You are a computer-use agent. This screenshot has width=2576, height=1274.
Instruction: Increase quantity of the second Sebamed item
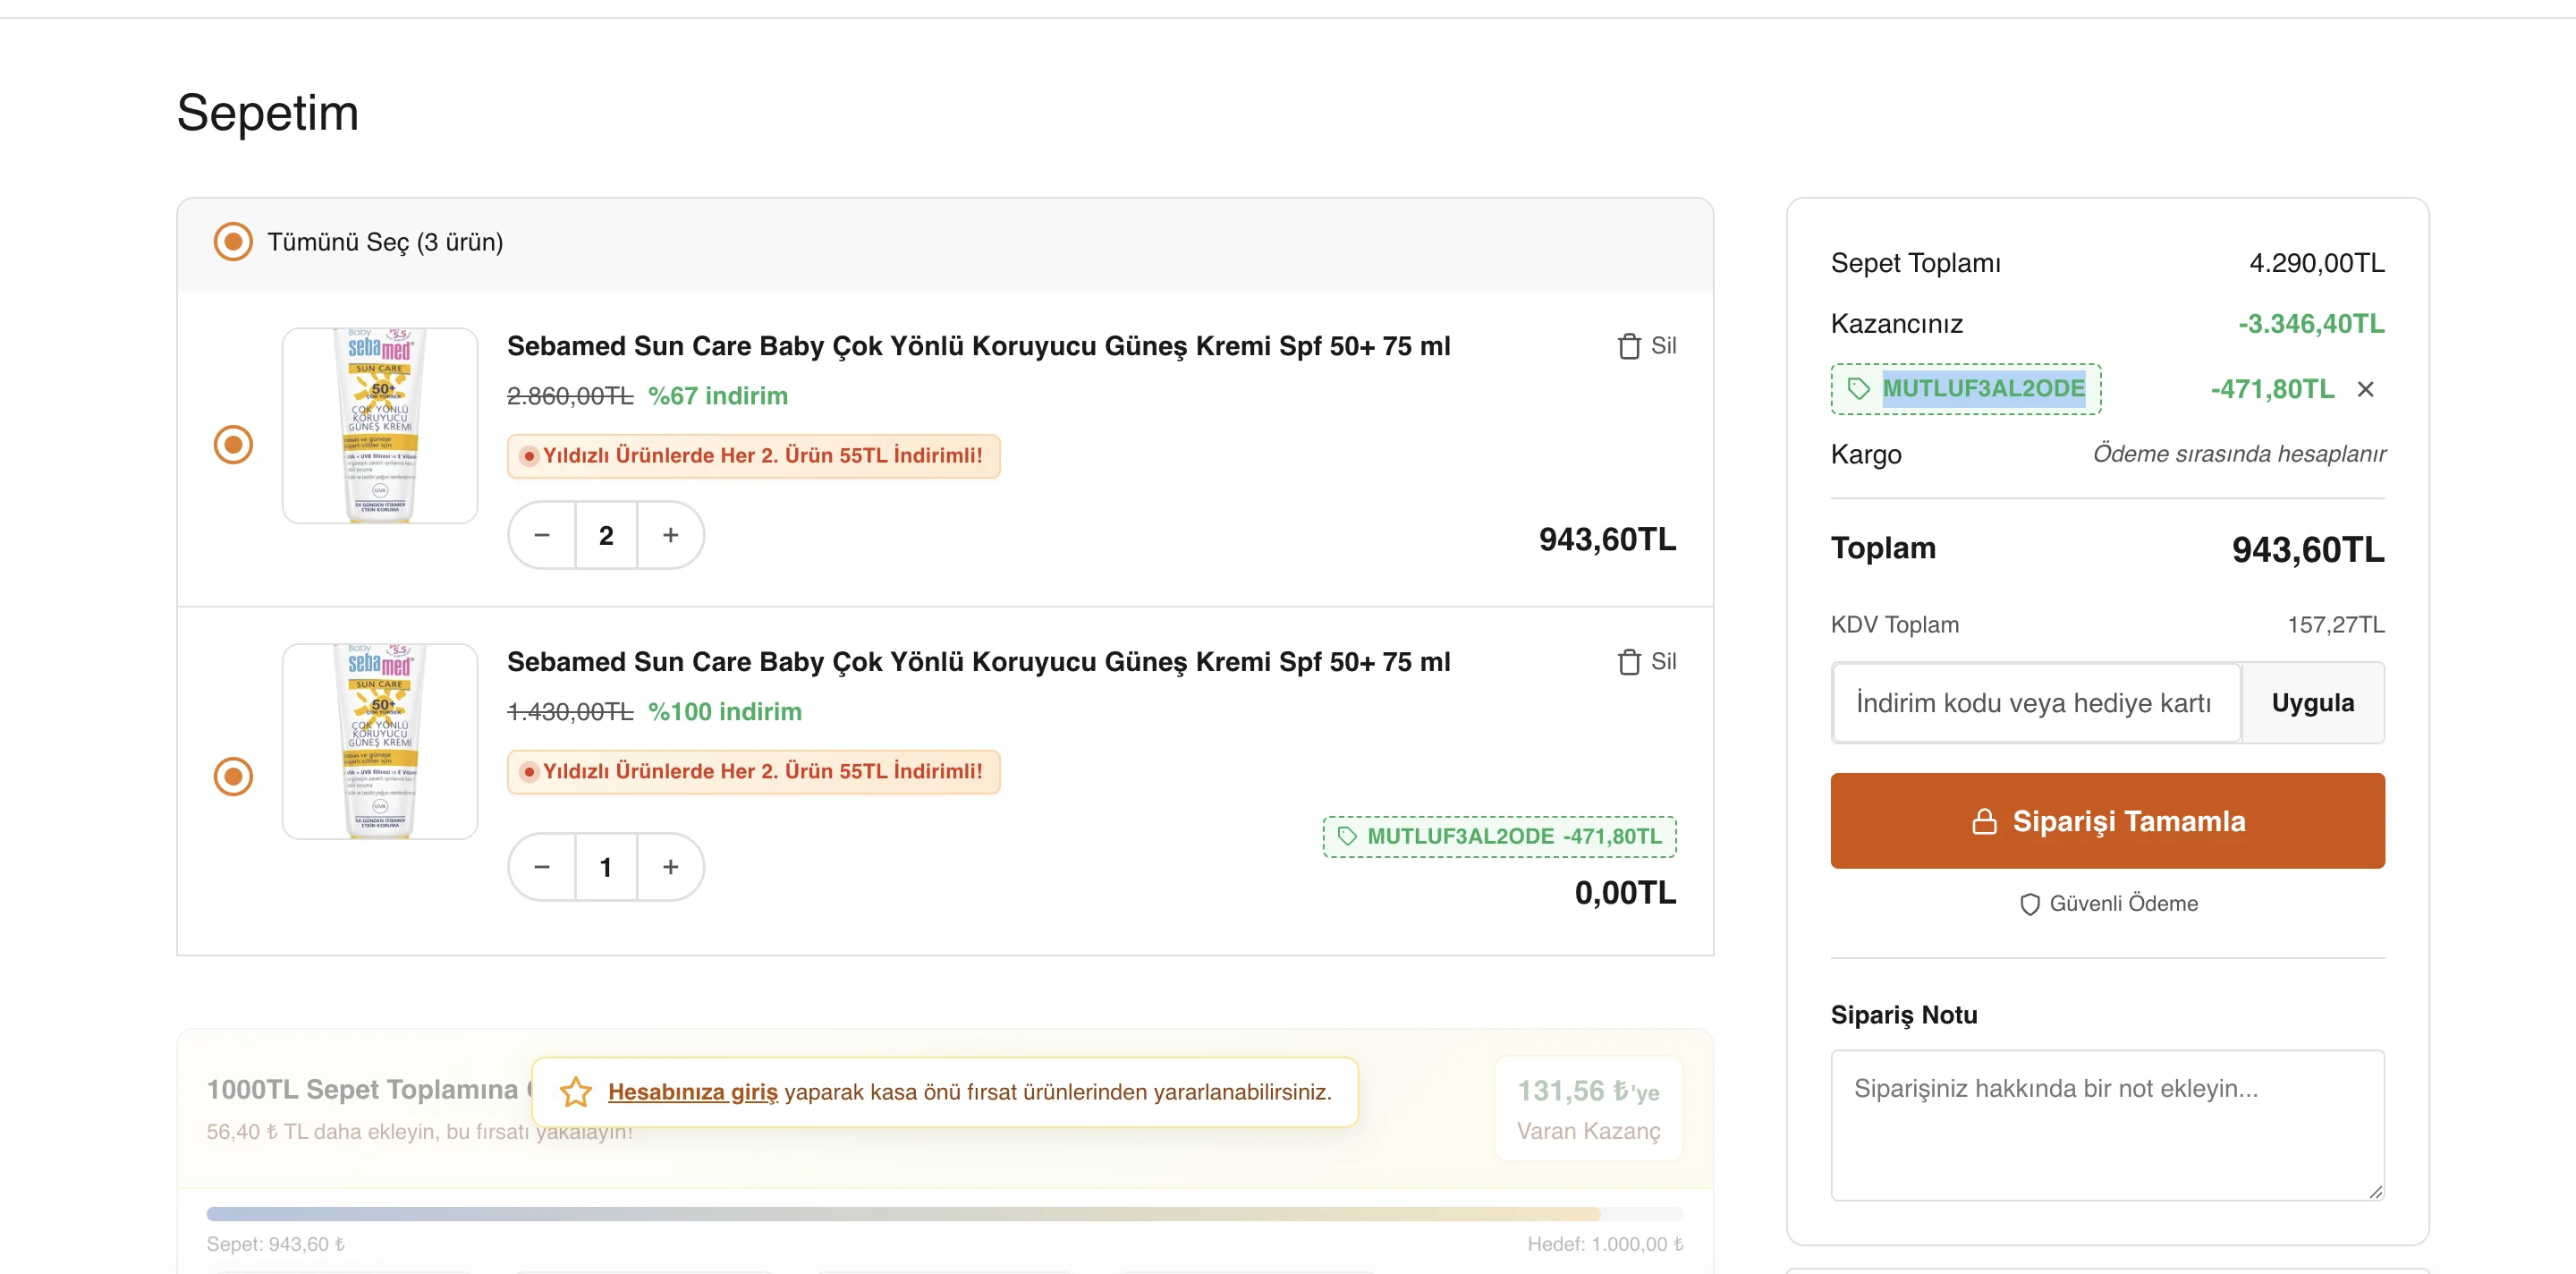(x=670, y=867)
